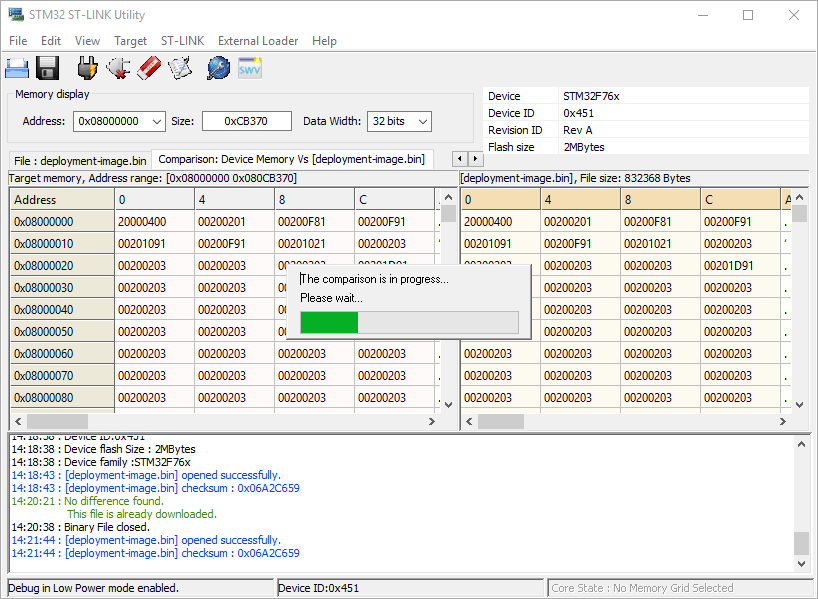
Task: Click the Size input field 0xCB370
Action: (x=247, y=121)
